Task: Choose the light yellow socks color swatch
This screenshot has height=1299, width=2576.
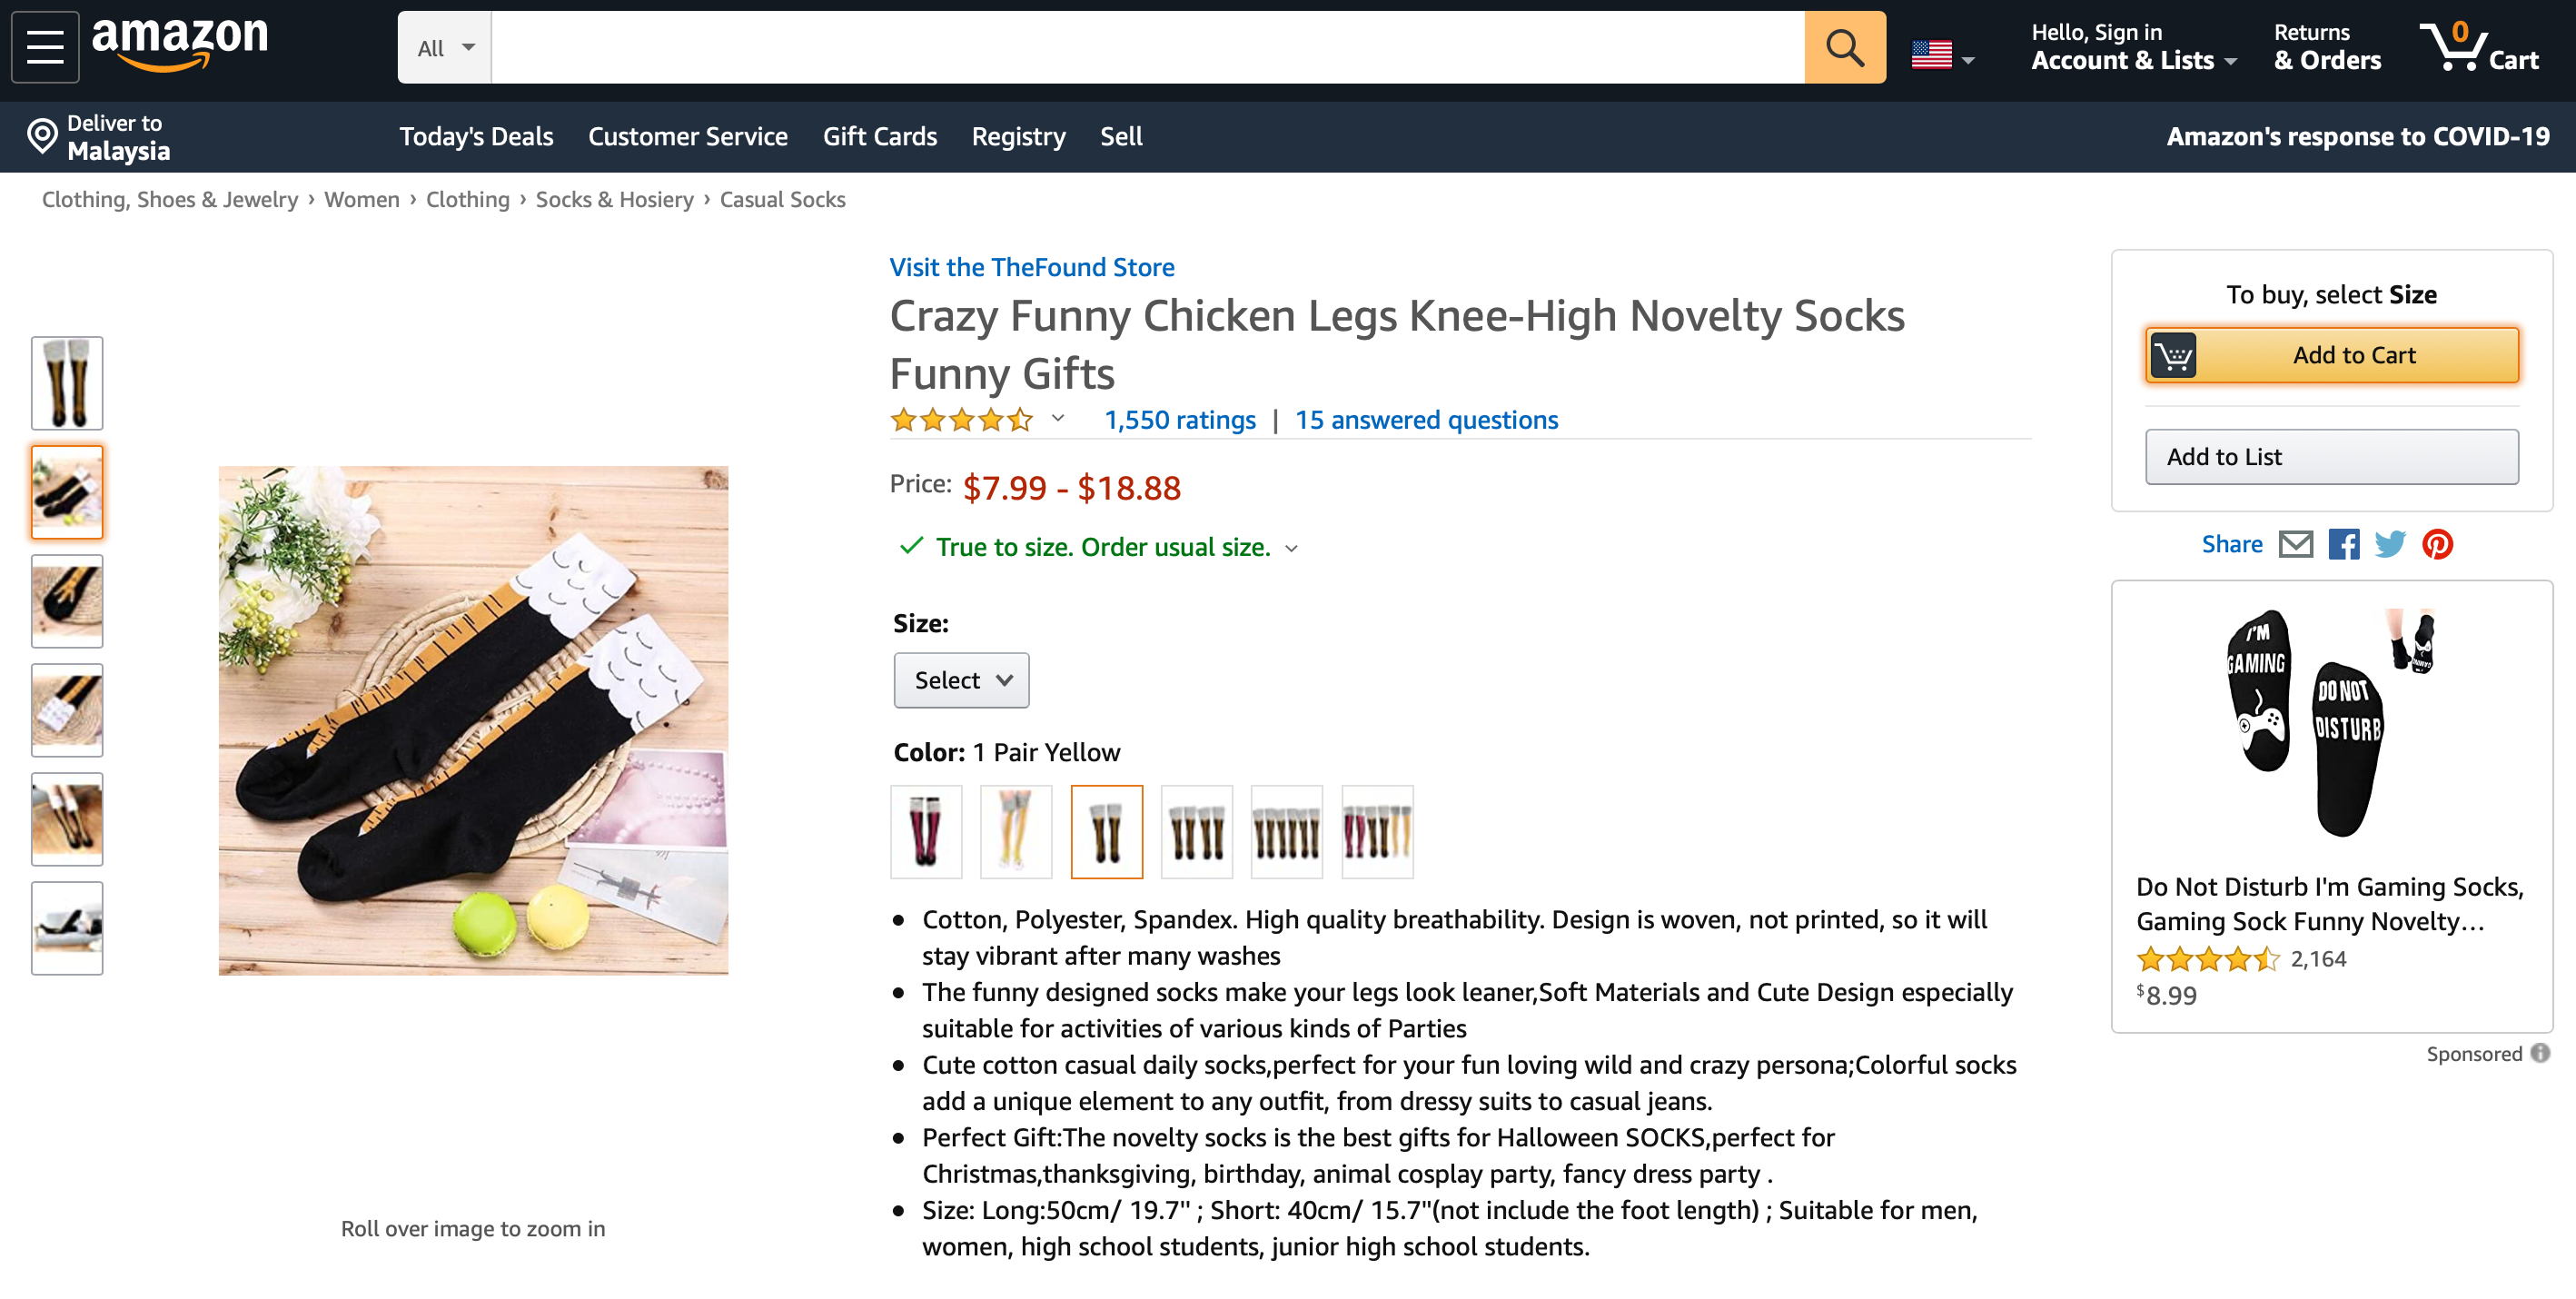Action: click(x=1015, y=831)
